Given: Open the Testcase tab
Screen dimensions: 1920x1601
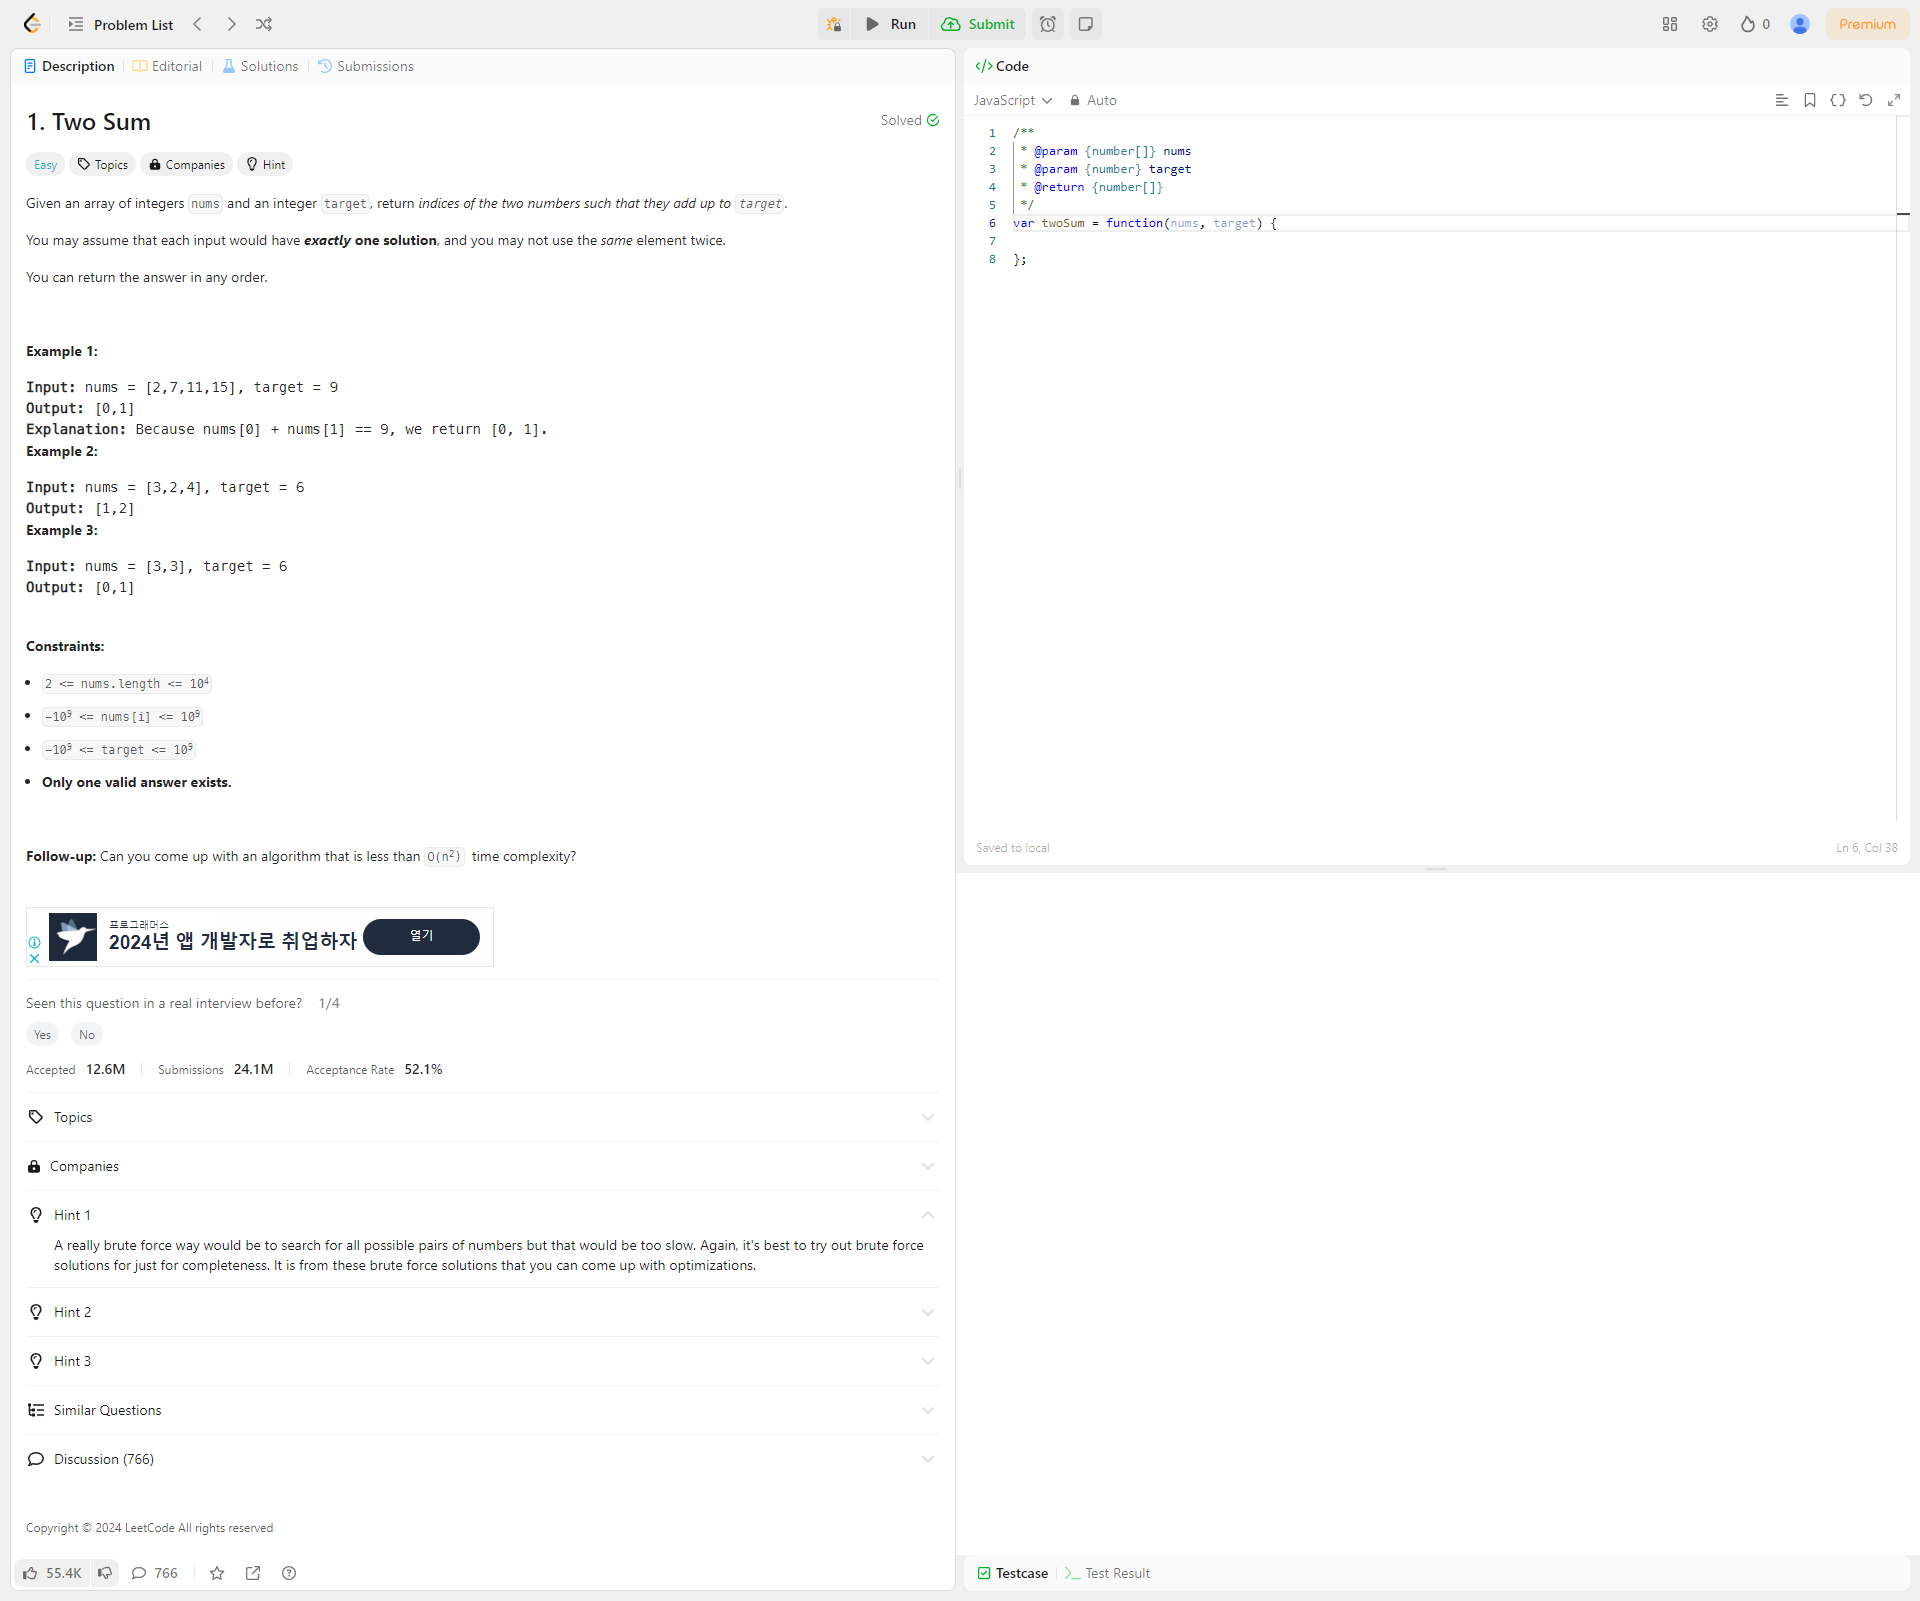Looking at the screenshot, I should 1012,1573.
